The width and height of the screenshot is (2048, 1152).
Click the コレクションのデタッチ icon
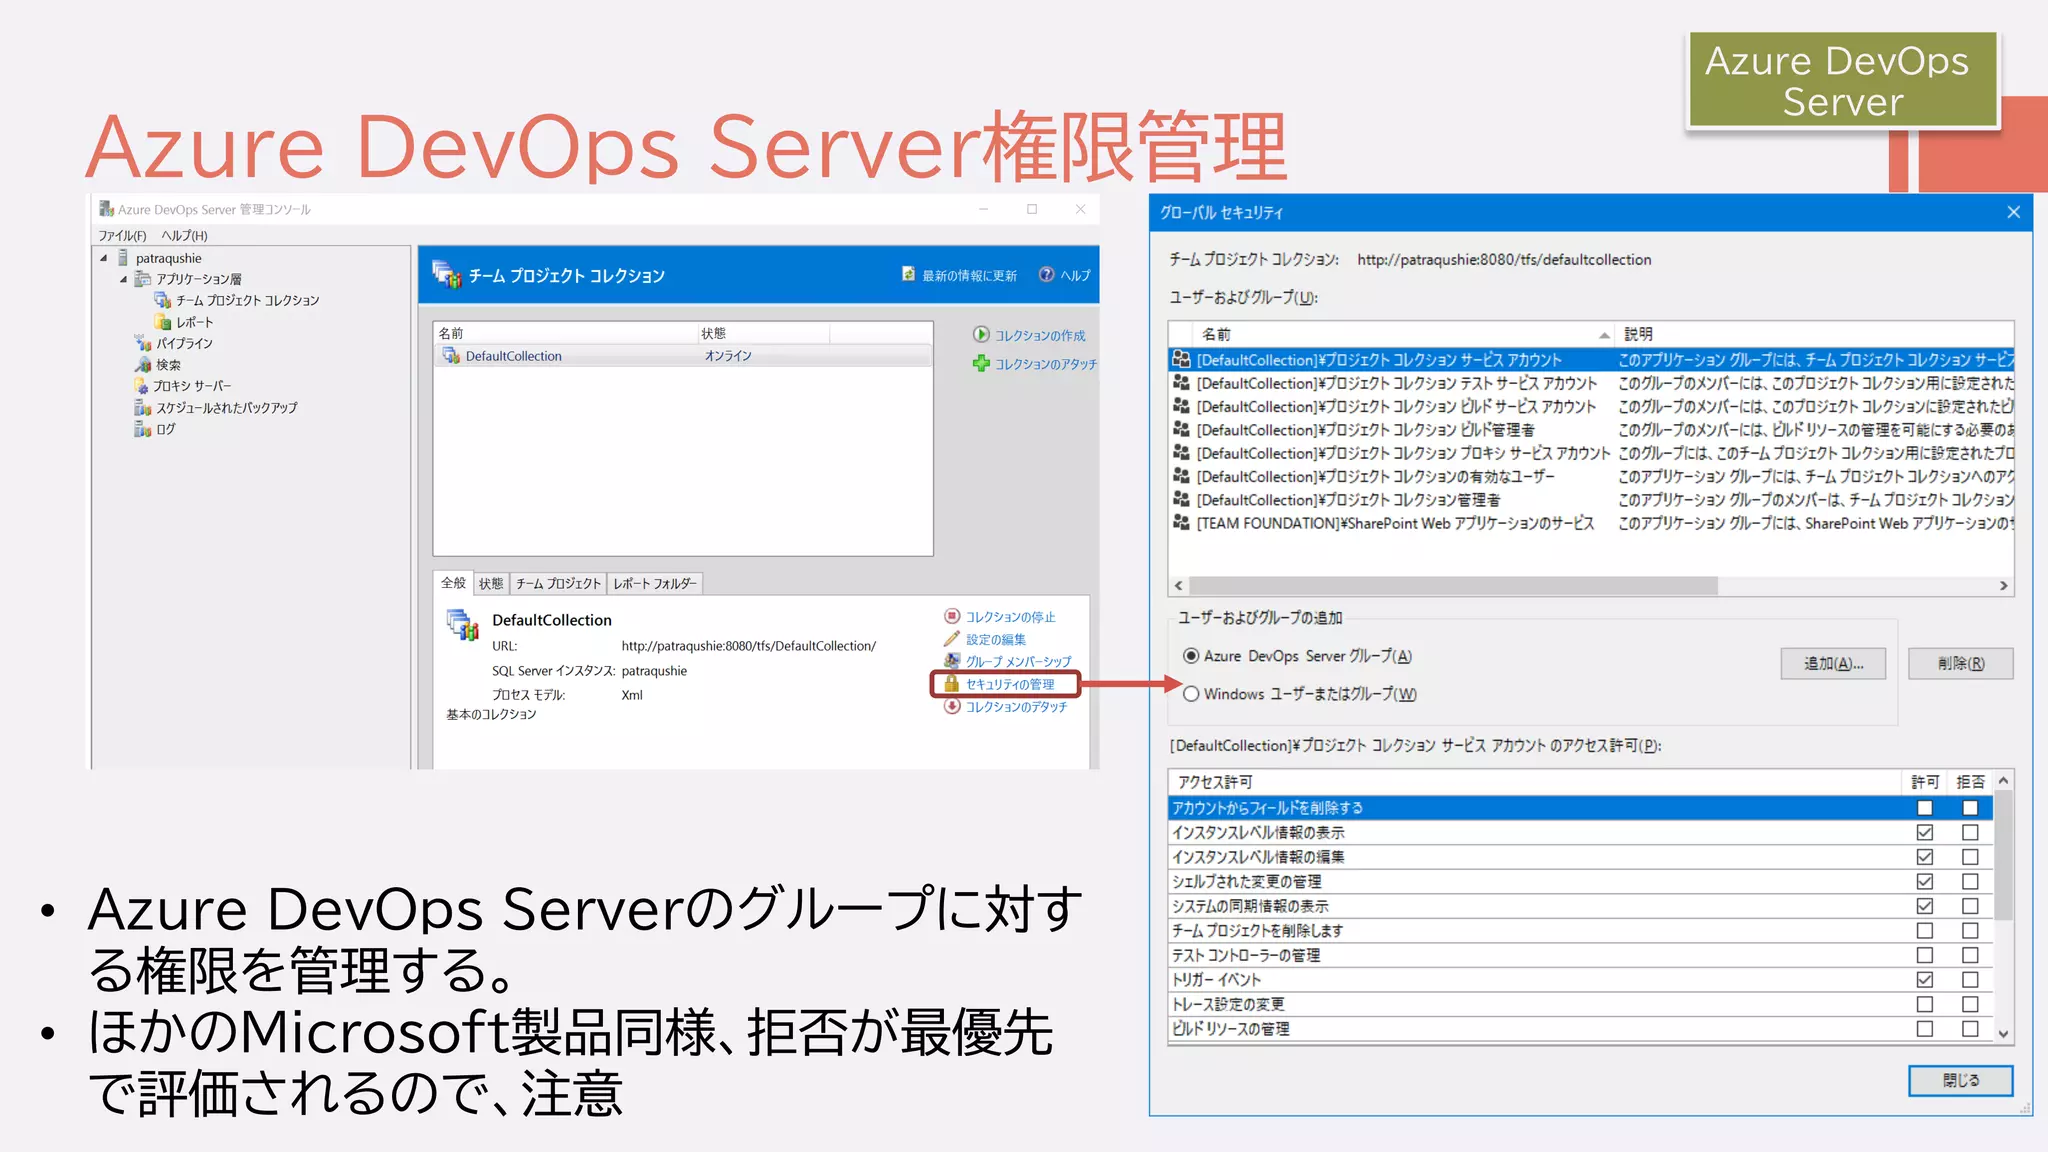pyautogui.click(x=952, y=706)
